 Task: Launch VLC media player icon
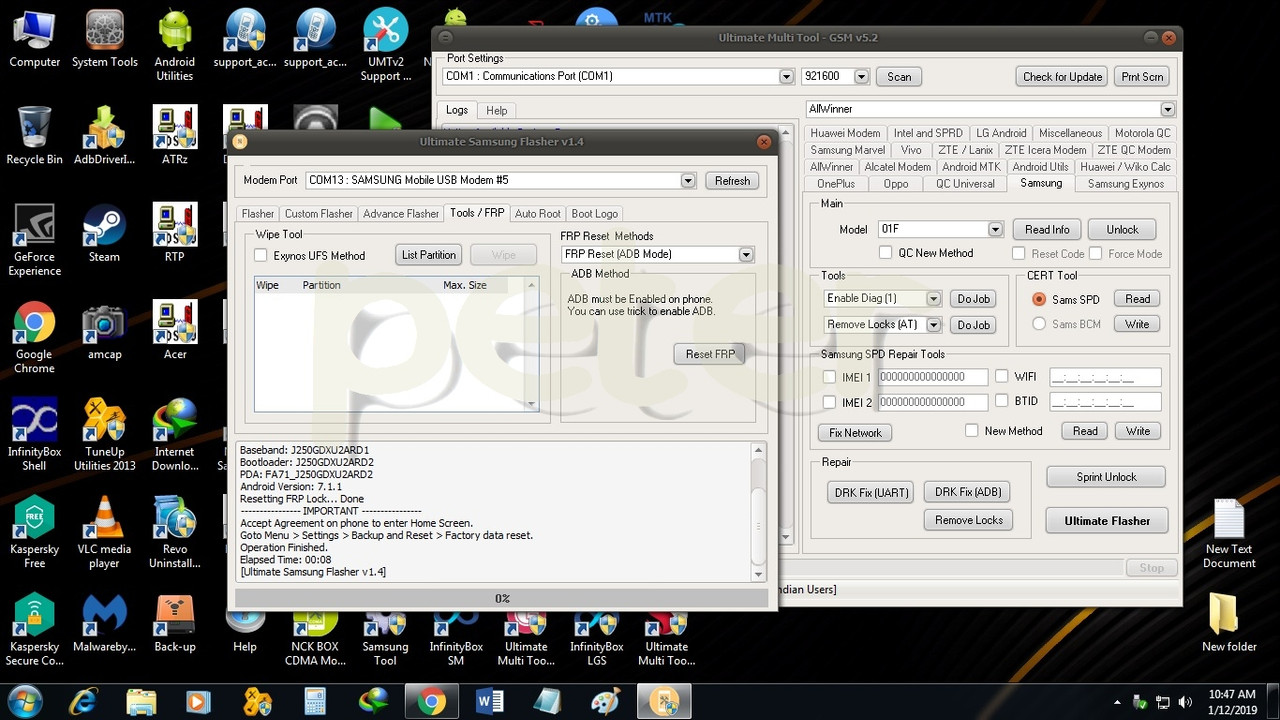pyautogui.click(x=104, y=532)
